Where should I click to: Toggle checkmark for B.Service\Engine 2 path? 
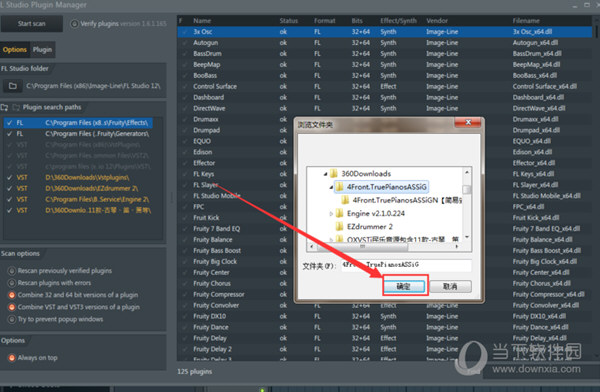pyautogui.click(x=10, y=199)
